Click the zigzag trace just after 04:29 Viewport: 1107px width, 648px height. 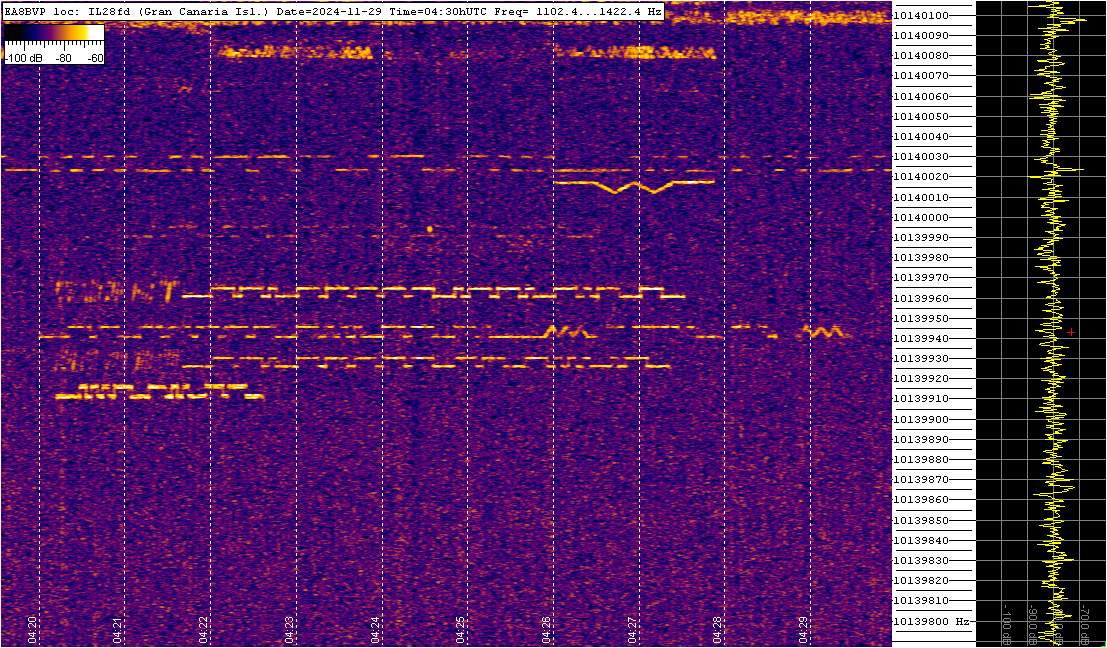pyautogui.click(x=826, y=331)
